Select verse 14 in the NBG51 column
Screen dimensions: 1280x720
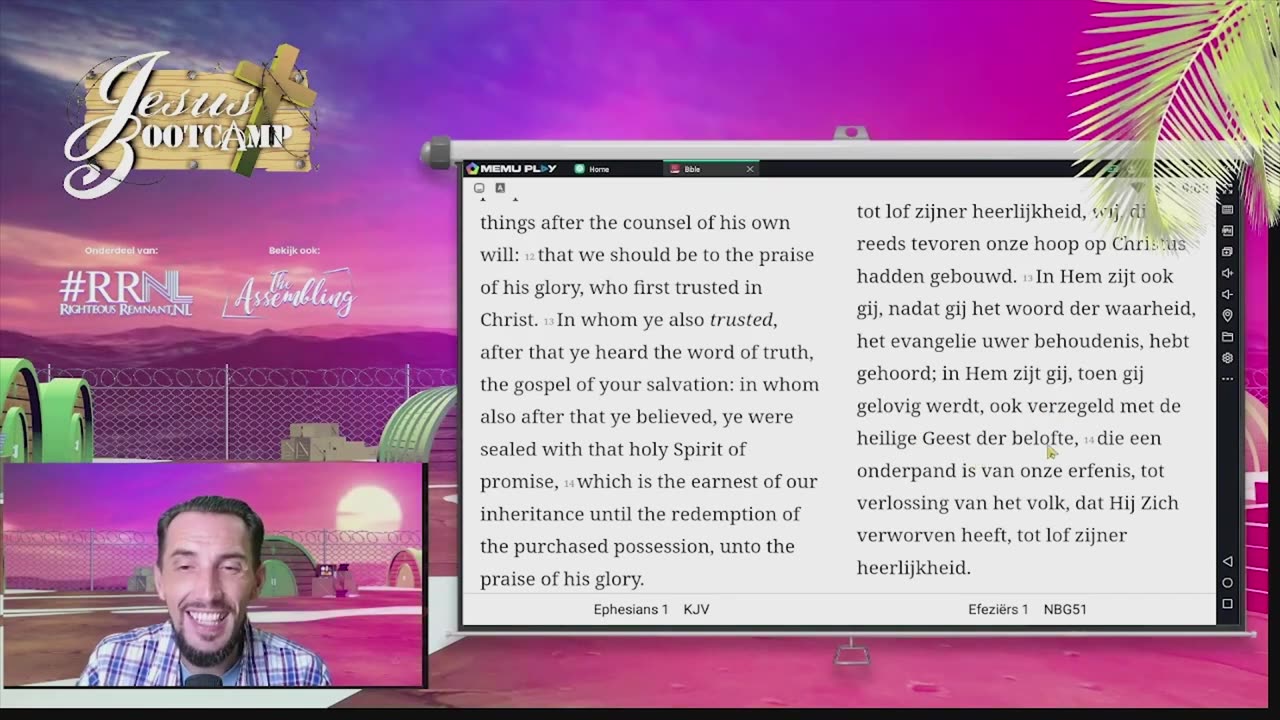point(1089,440)
